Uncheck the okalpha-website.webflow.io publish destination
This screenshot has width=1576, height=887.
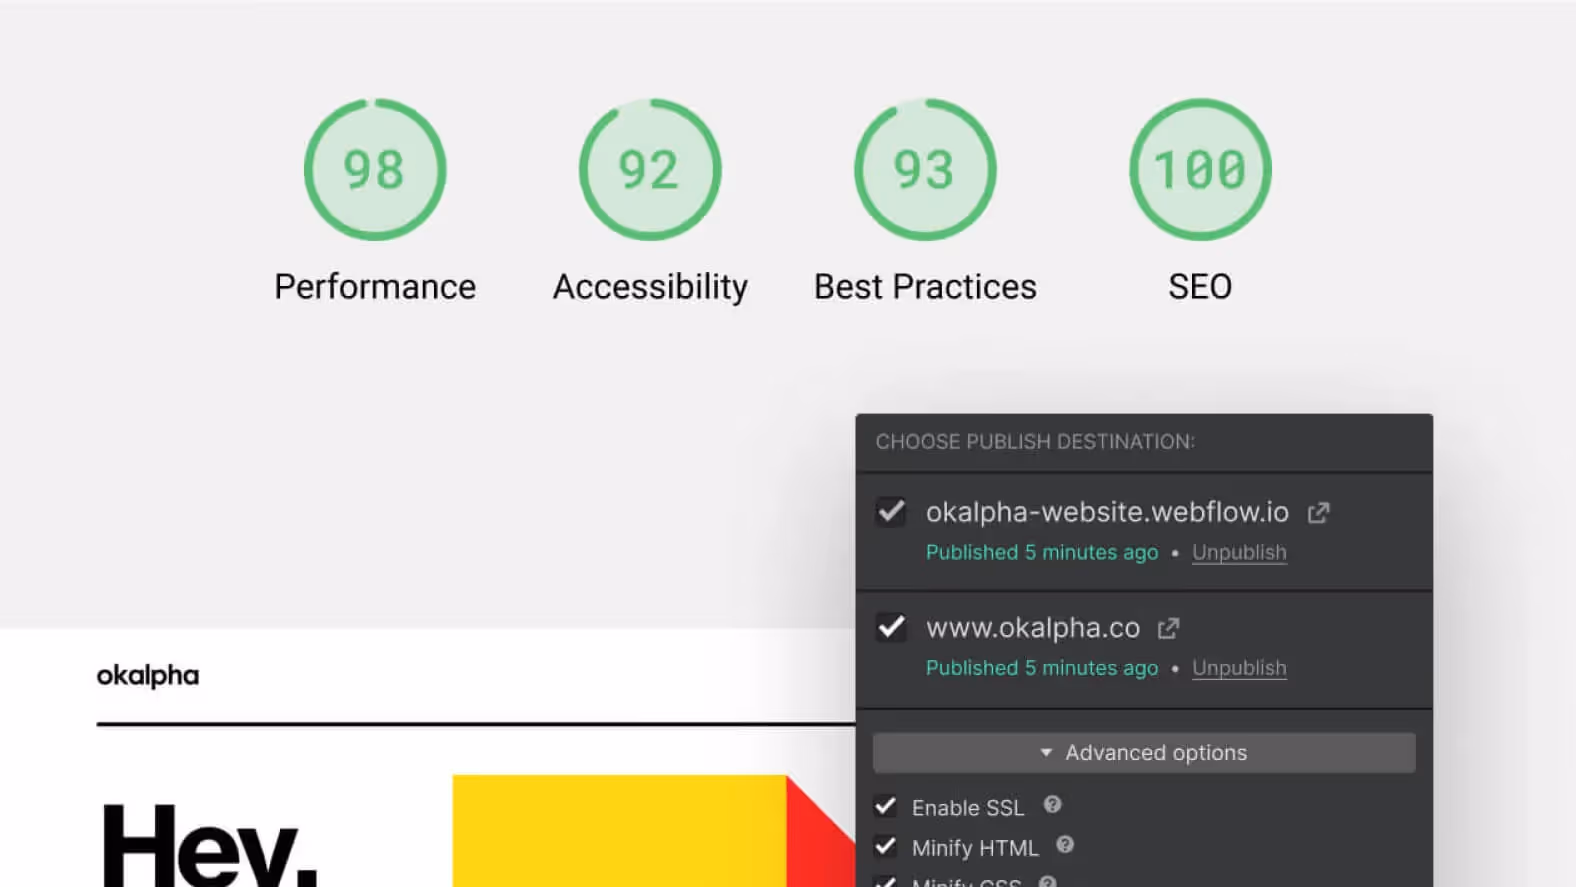tap(891, 511)
